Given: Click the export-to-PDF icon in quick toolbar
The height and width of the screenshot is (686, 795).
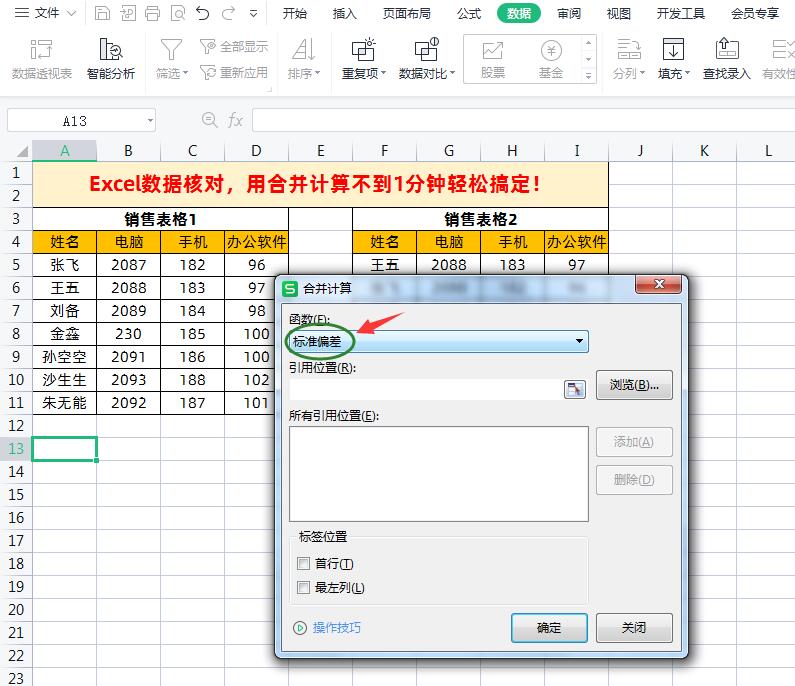Looking at the screenshot, I should click(128, 13).
